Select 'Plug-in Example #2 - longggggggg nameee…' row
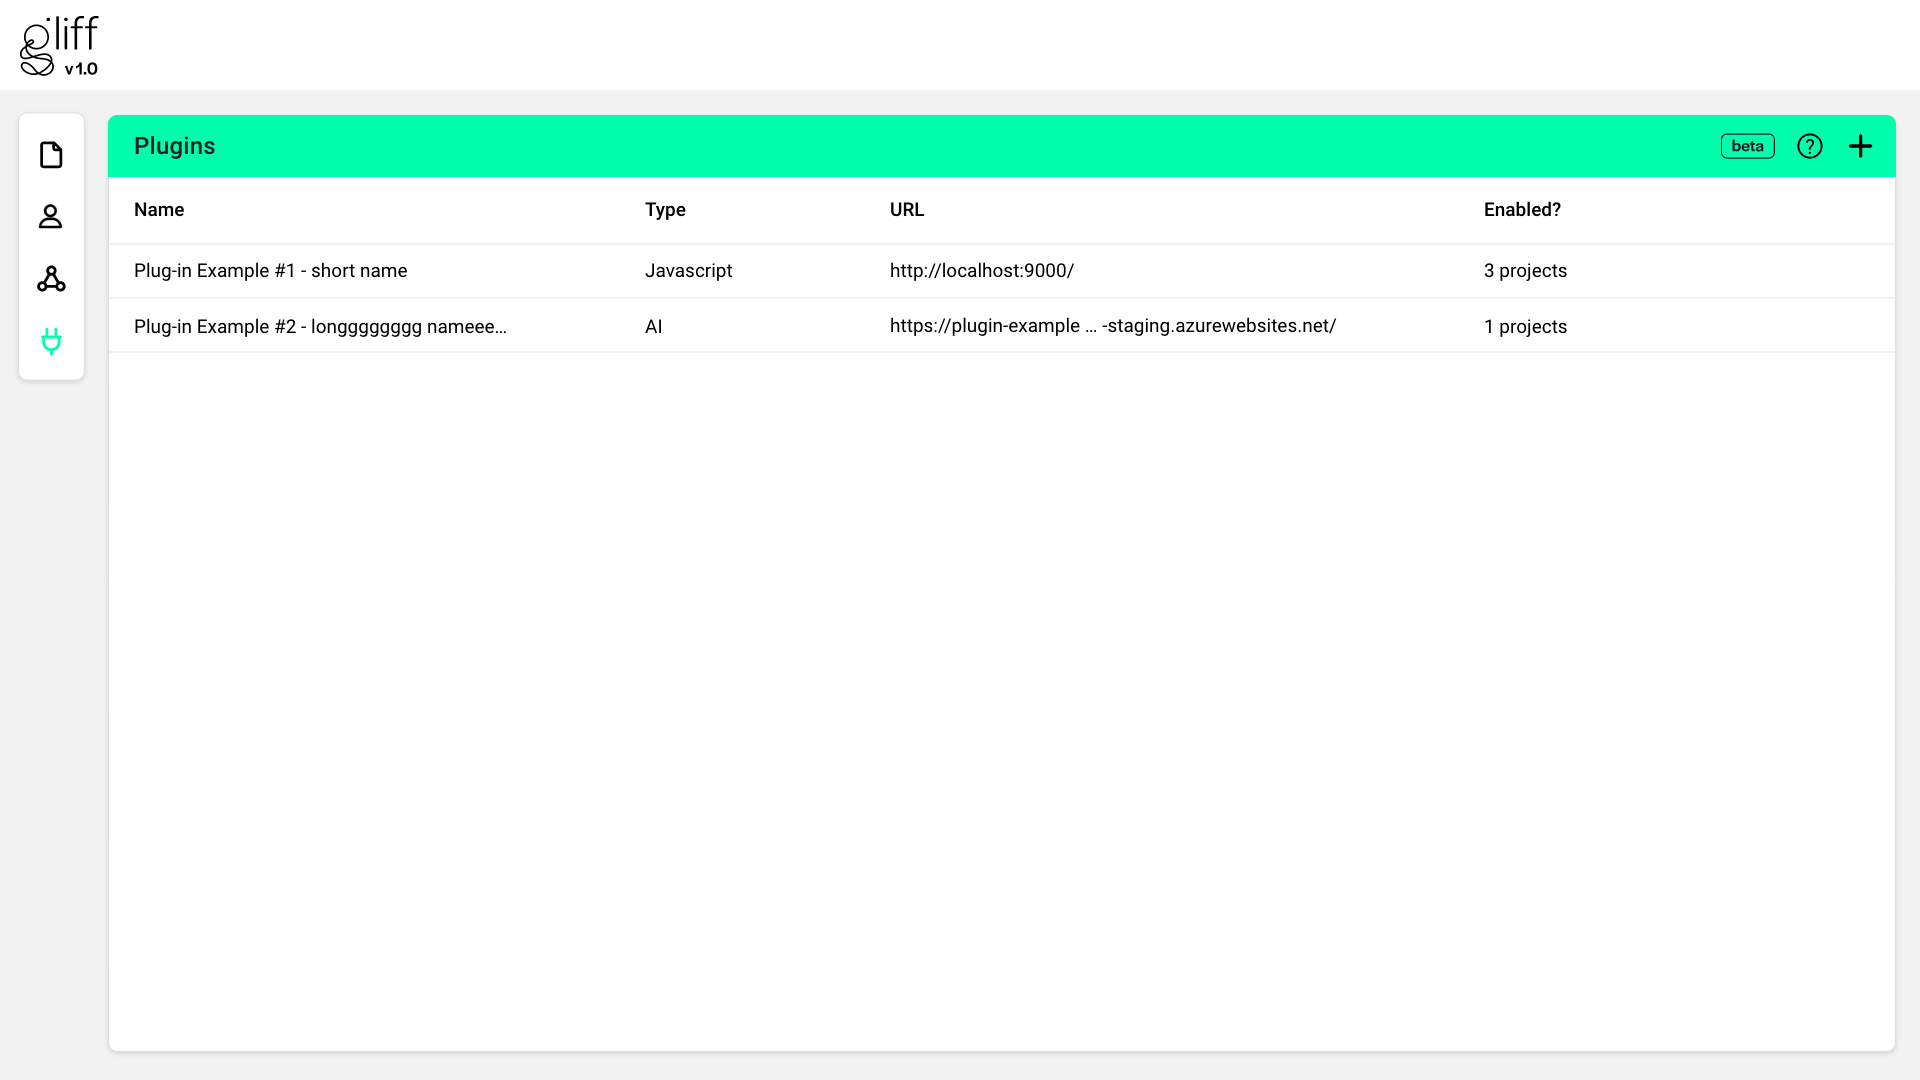This screenshot has height=1080, width=1920. 1001,326
